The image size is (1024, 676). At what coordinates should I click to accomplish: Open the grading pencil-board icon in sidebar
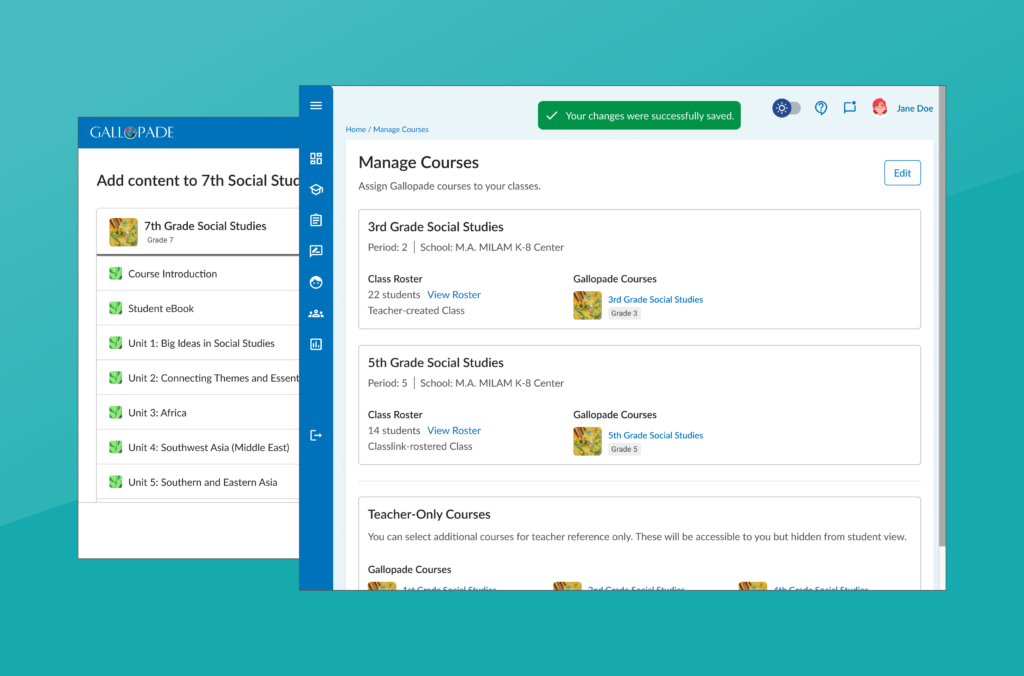316,251
